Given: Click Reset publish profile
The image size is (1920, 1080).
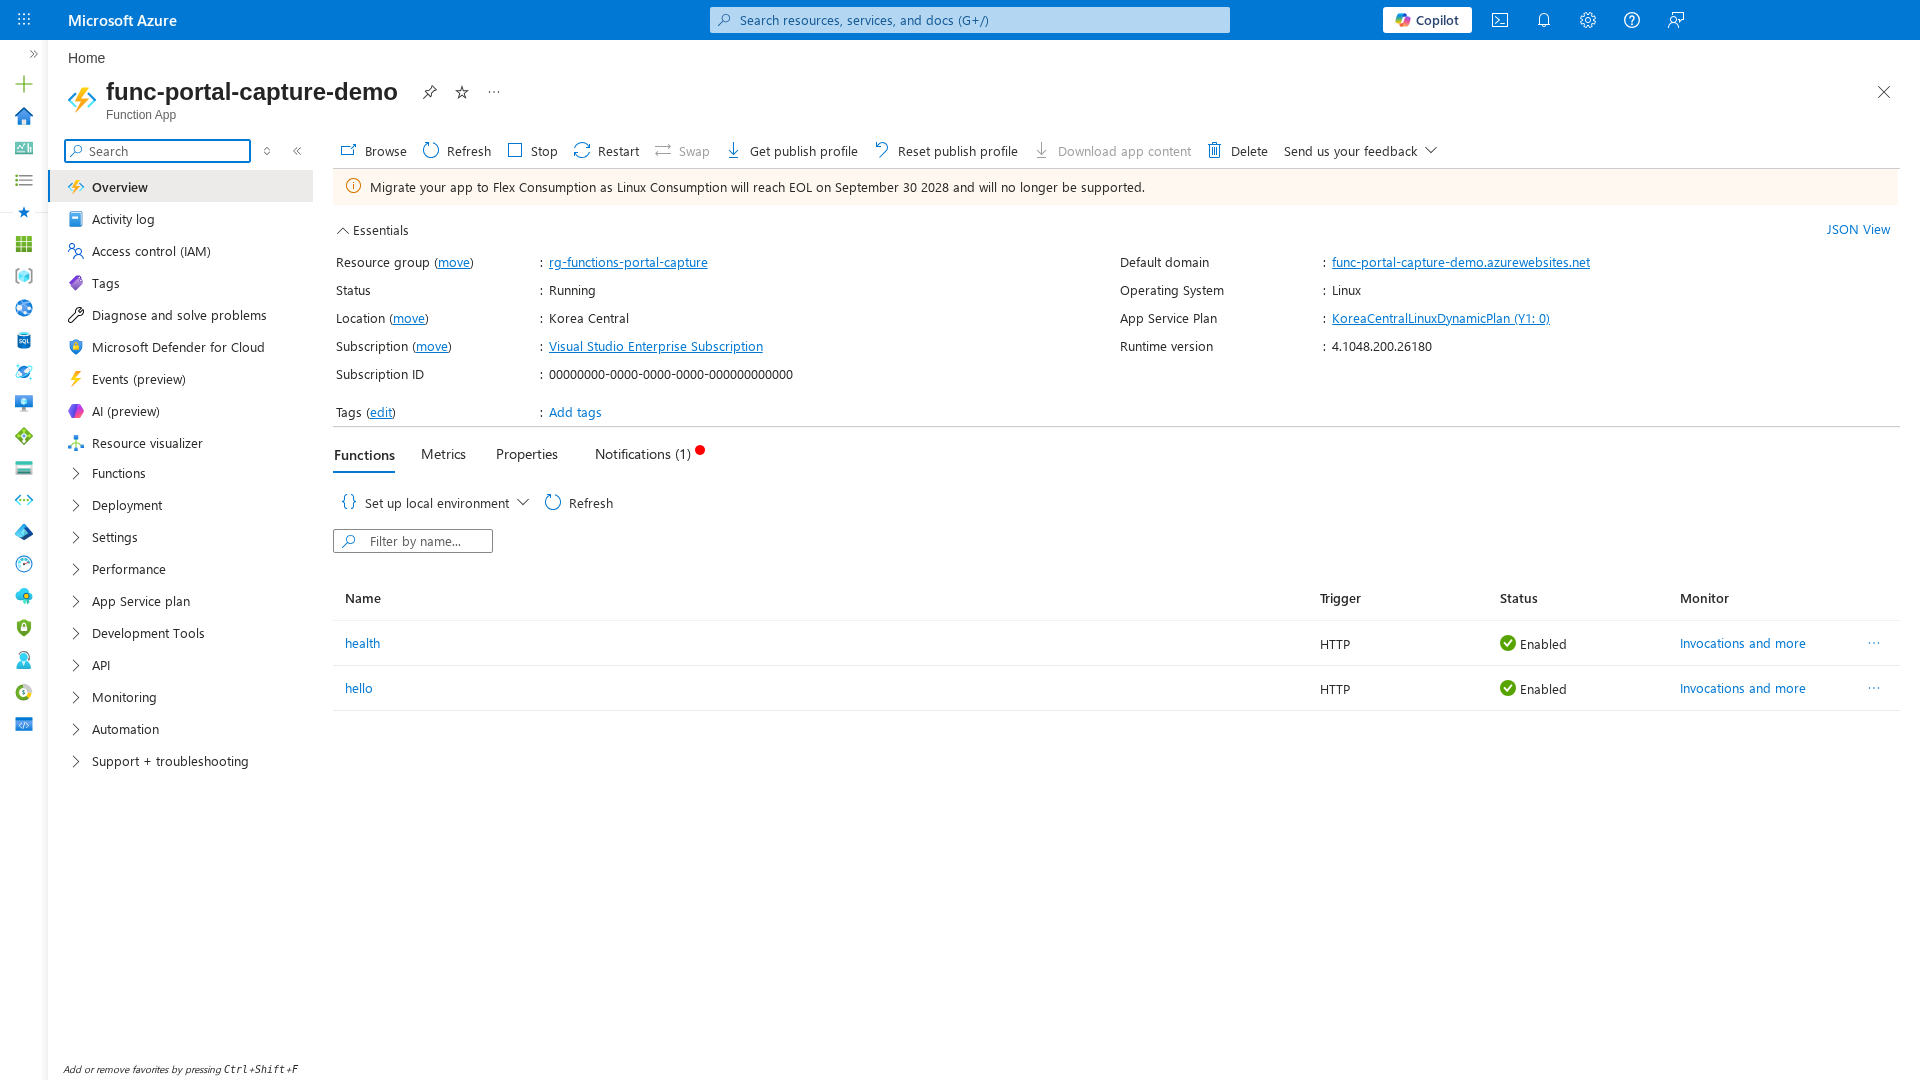Looking at the screenshot, I should click(946, 151).
